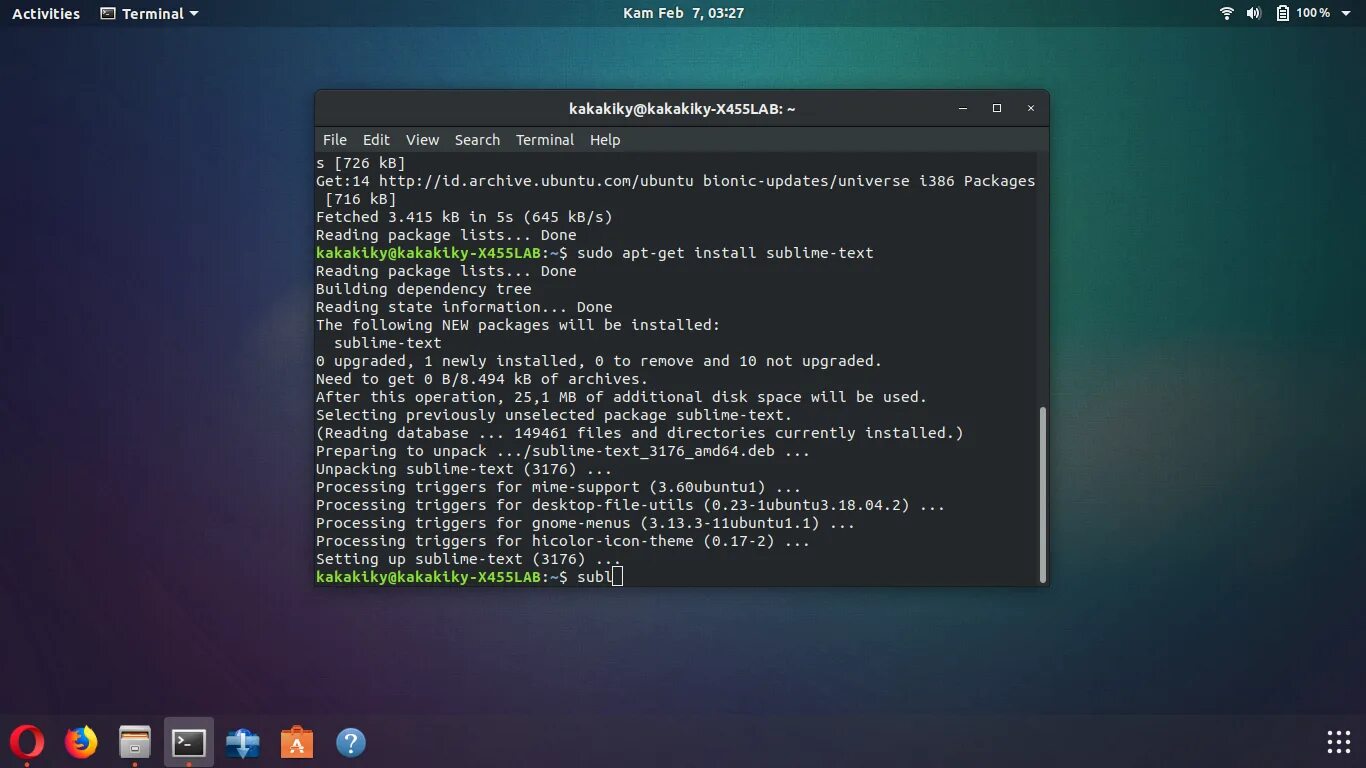Open the Help question mark dock icon
The width and height of the screenshot is (1366, 768).
351,742
